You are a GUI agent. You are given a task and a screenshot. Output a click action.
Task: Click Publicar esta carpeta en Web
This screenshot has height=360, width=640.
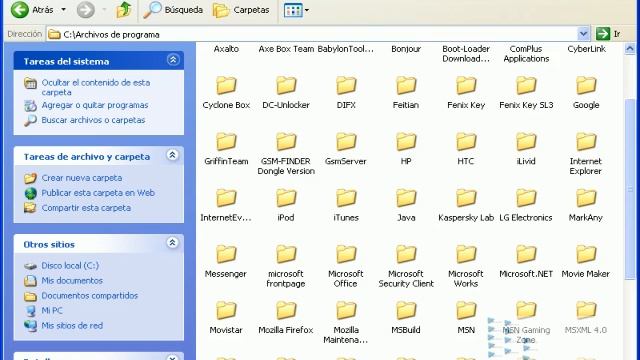[x=89, y=193]
